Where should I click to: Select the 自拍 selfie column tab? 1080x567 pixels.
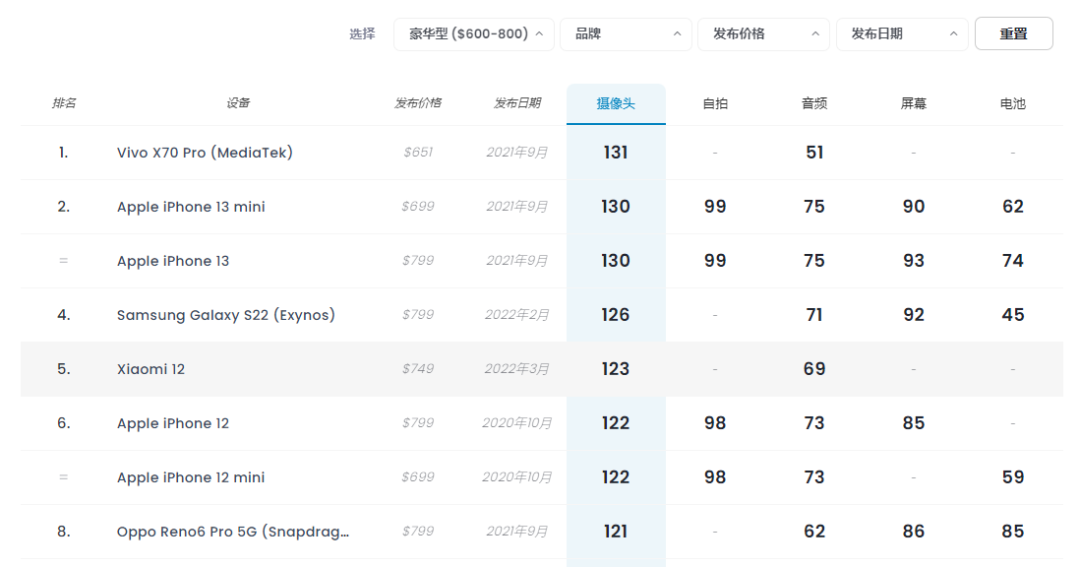click(x=715, y=103)
